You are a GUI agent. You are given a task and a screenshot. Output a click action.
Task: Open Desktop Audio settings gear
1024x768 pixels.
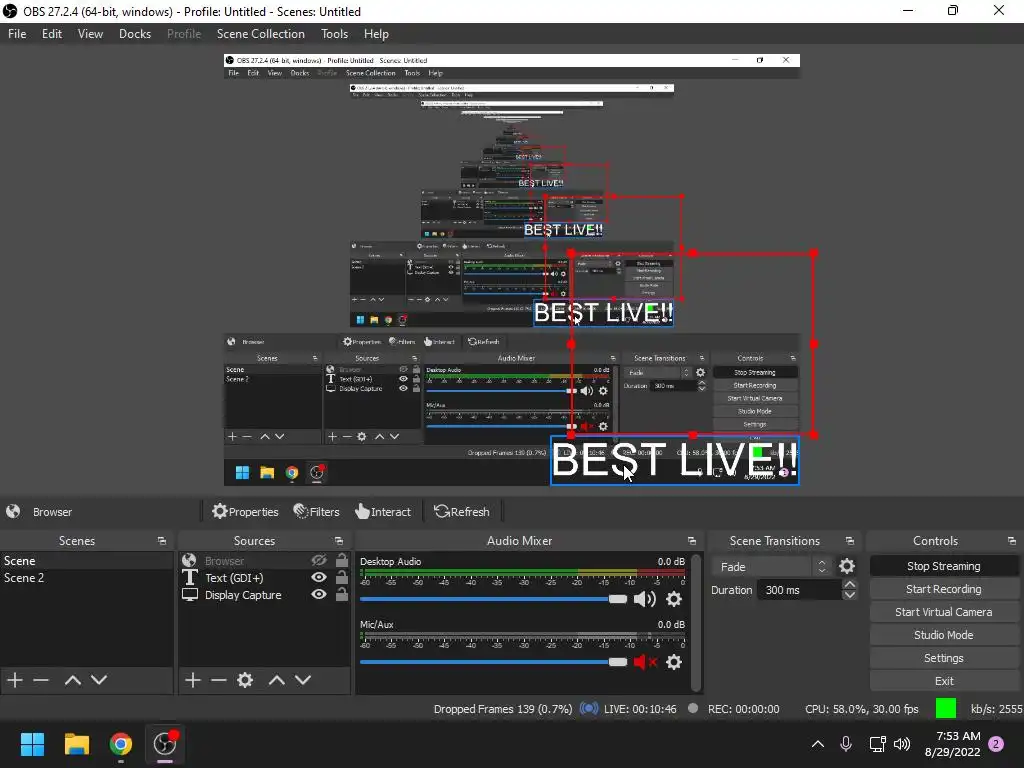click(674, 599)
